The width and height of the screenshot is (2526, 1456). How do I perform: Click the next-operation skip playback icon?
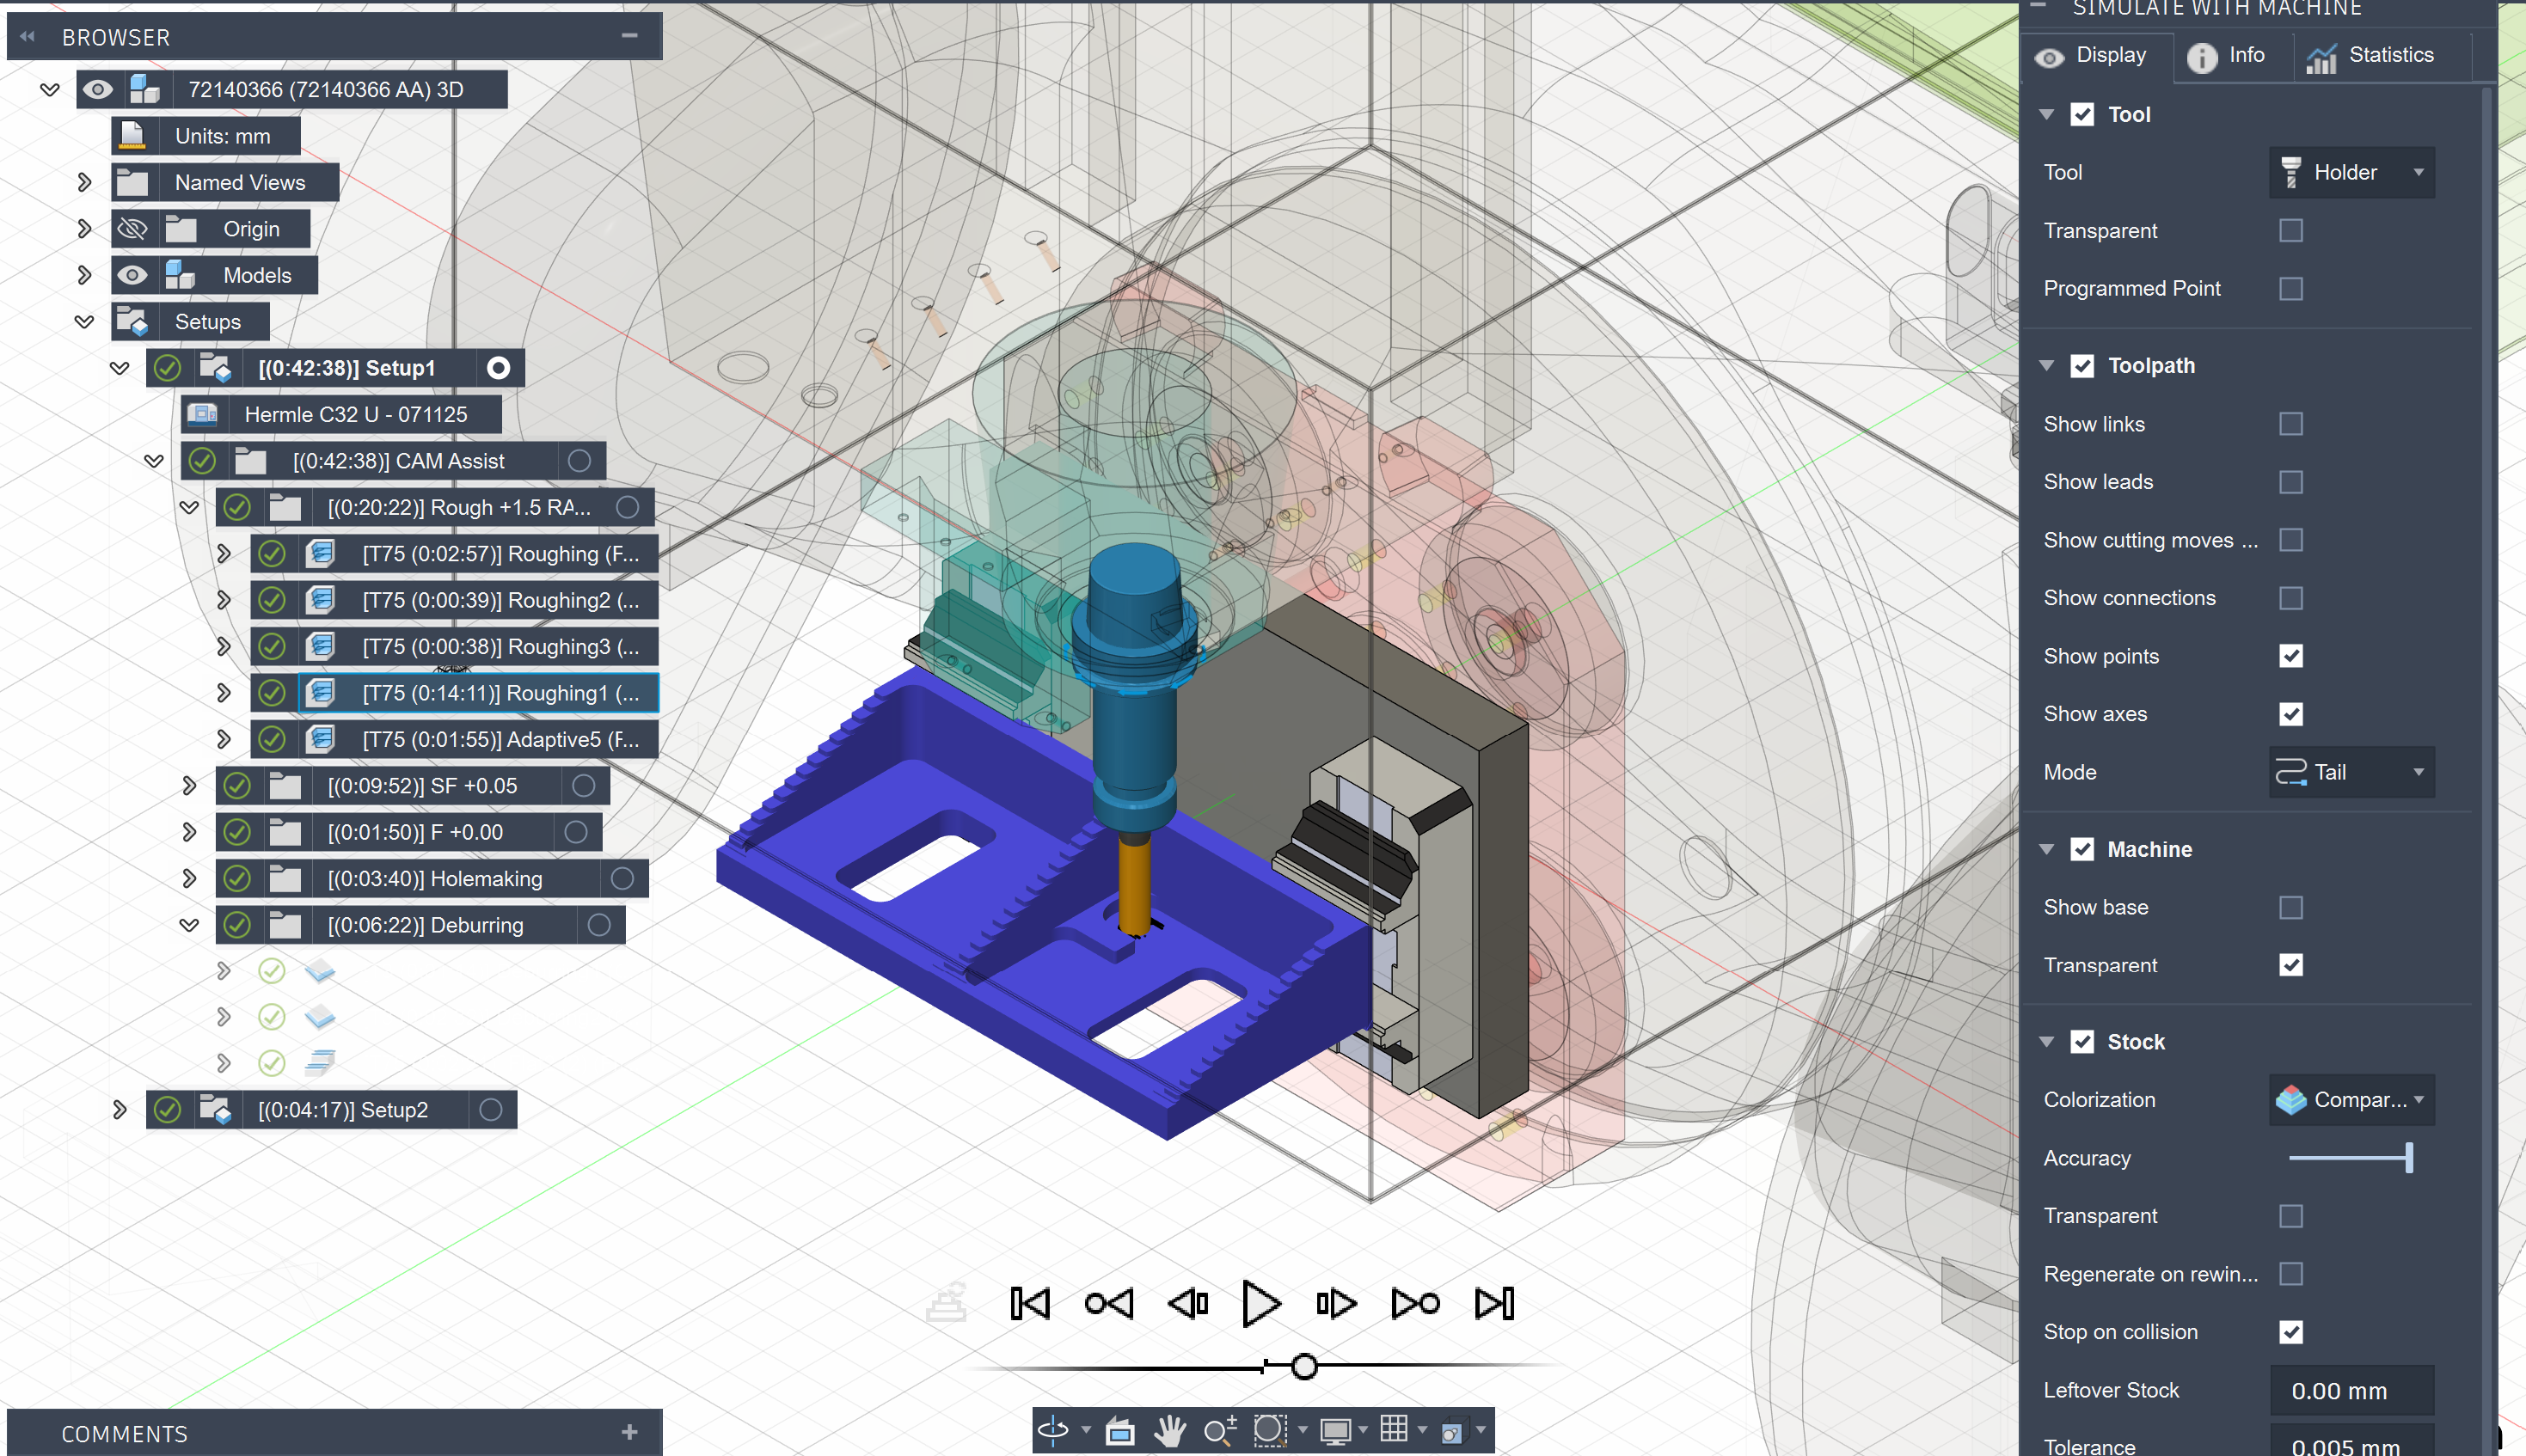coord(1414,1303)
